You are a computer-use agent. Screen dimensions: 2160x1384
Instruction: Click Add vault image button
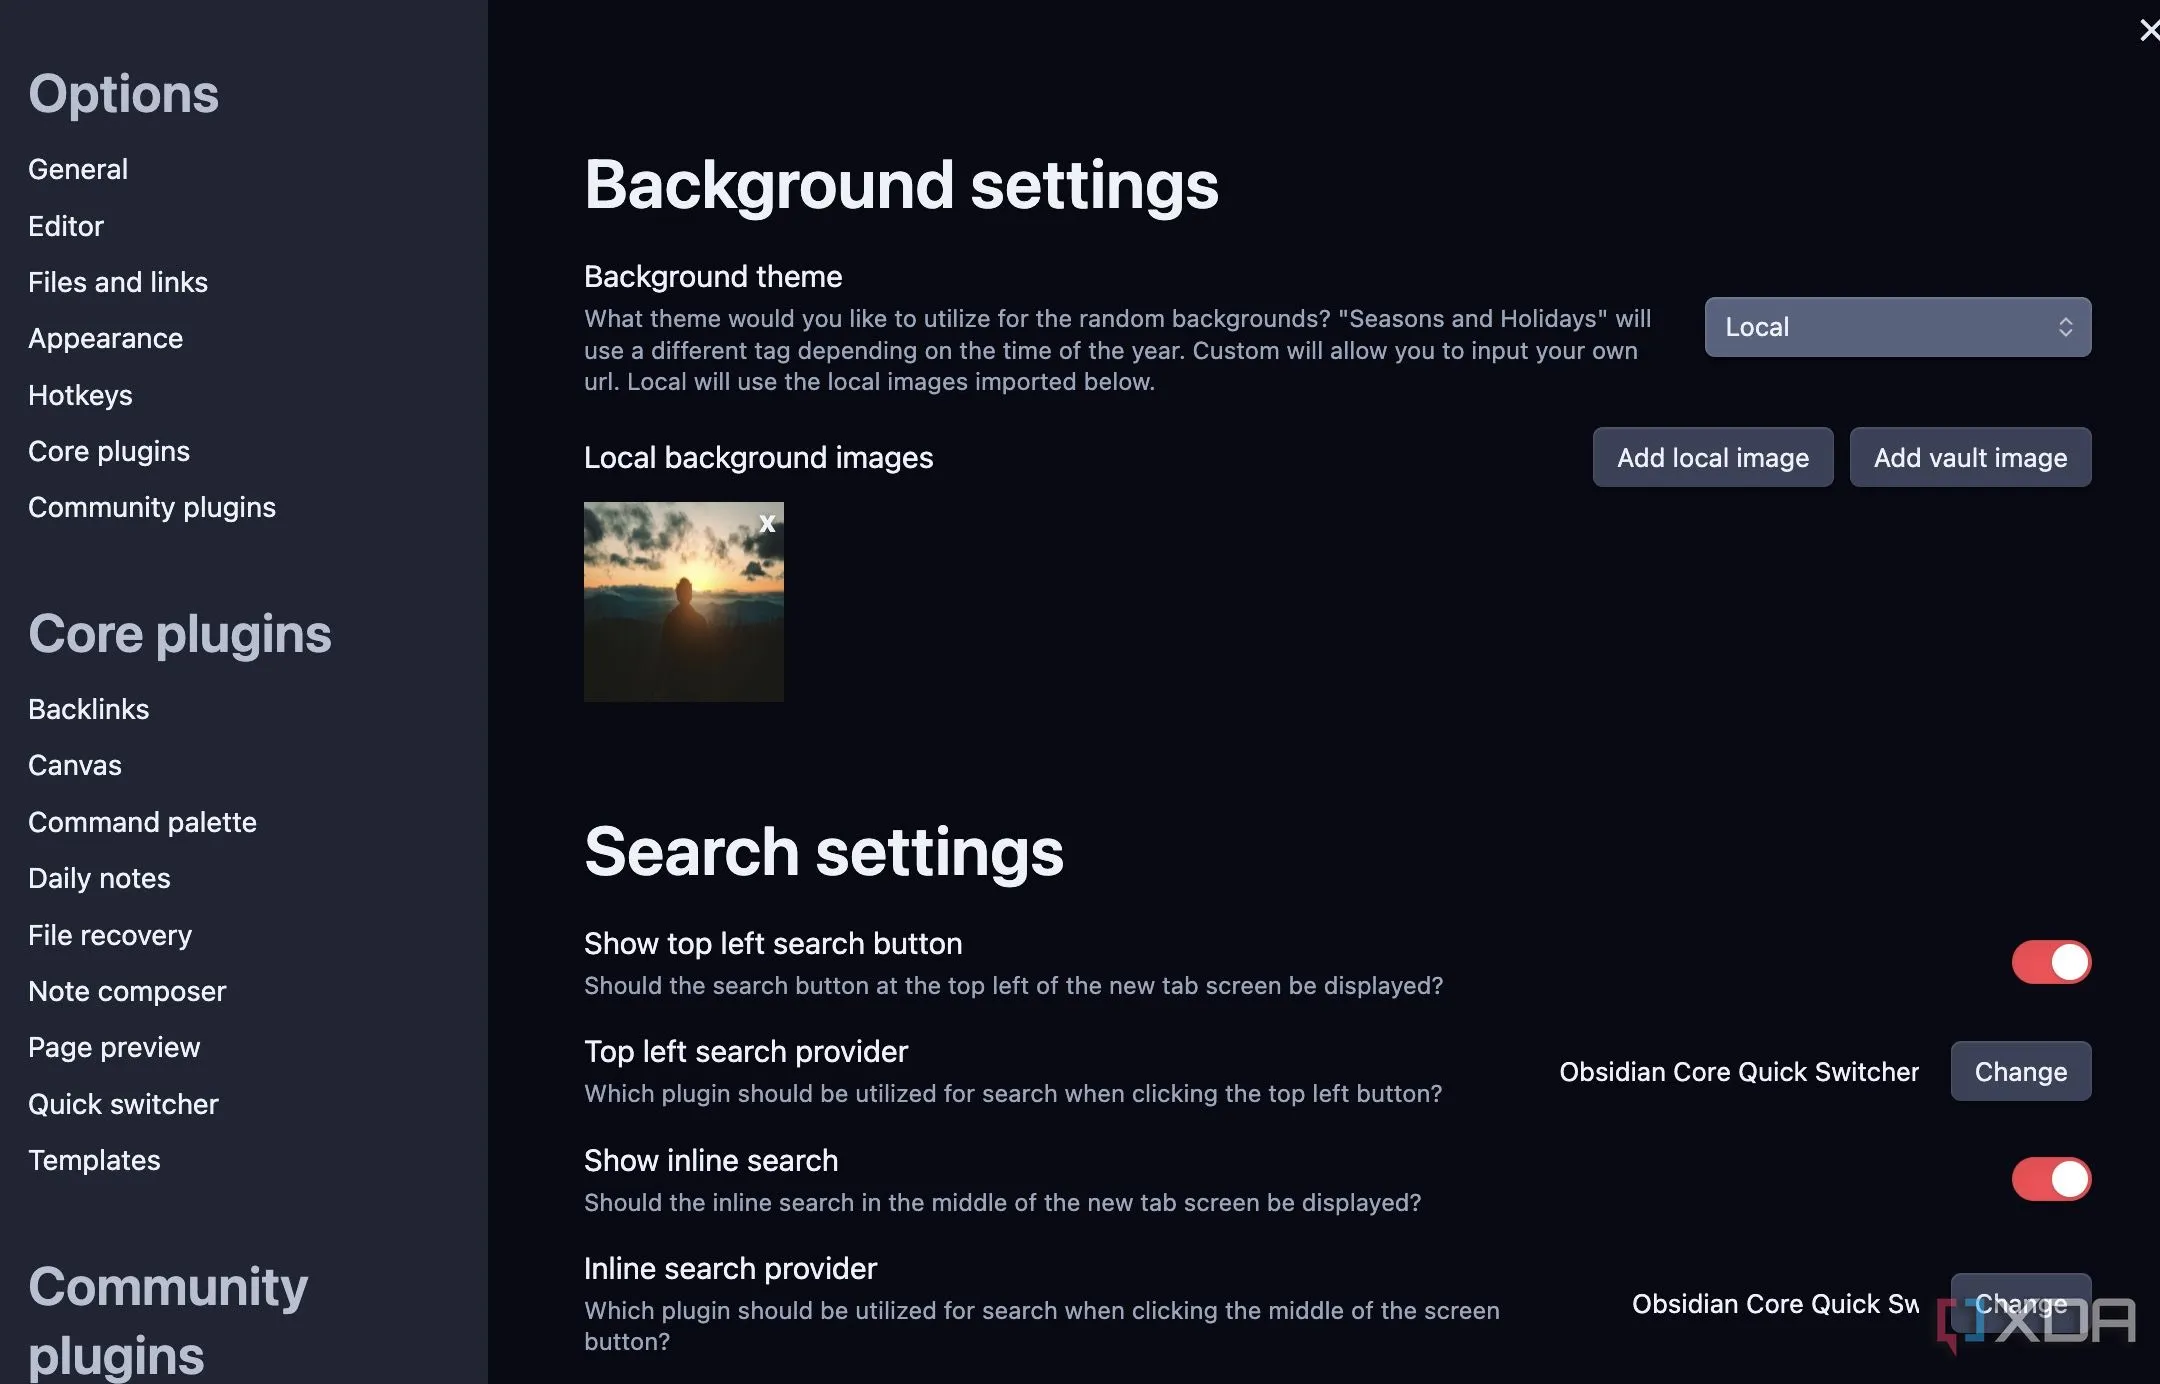[1969, 457]
